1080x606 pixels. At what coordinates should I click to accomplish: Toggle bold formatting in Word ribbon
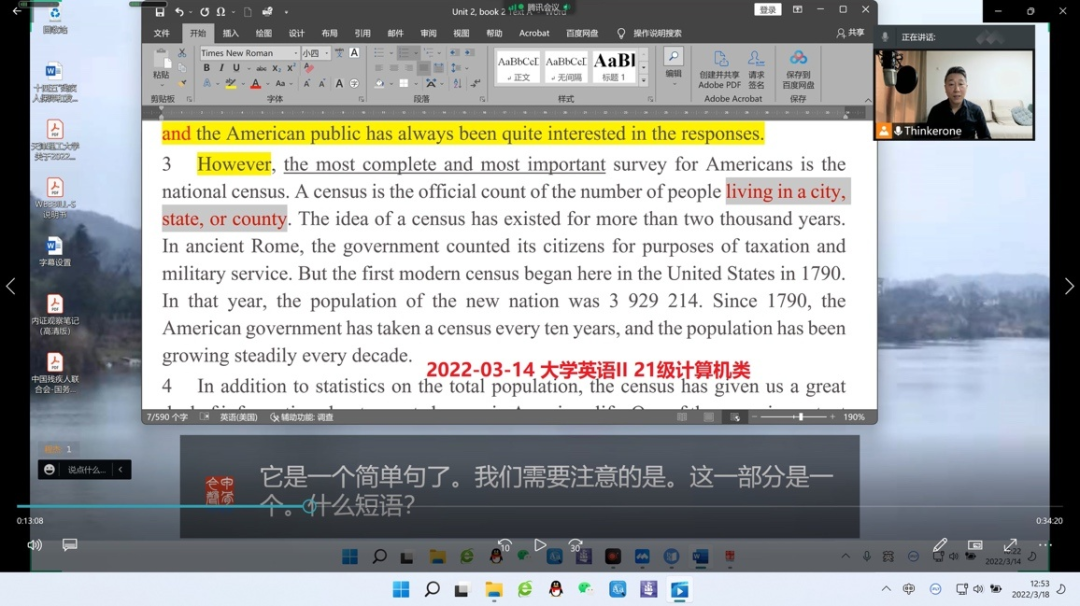(207, 68)
